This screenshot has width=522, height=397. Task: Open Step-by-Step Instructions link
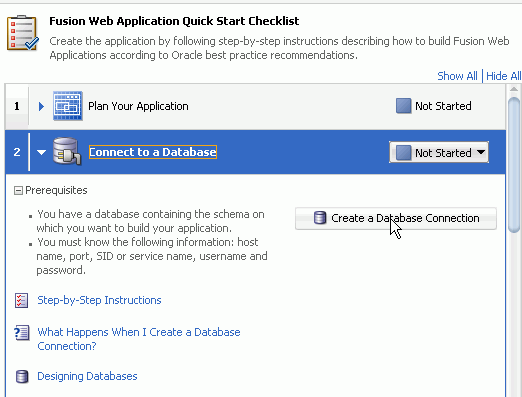[99, 300]
